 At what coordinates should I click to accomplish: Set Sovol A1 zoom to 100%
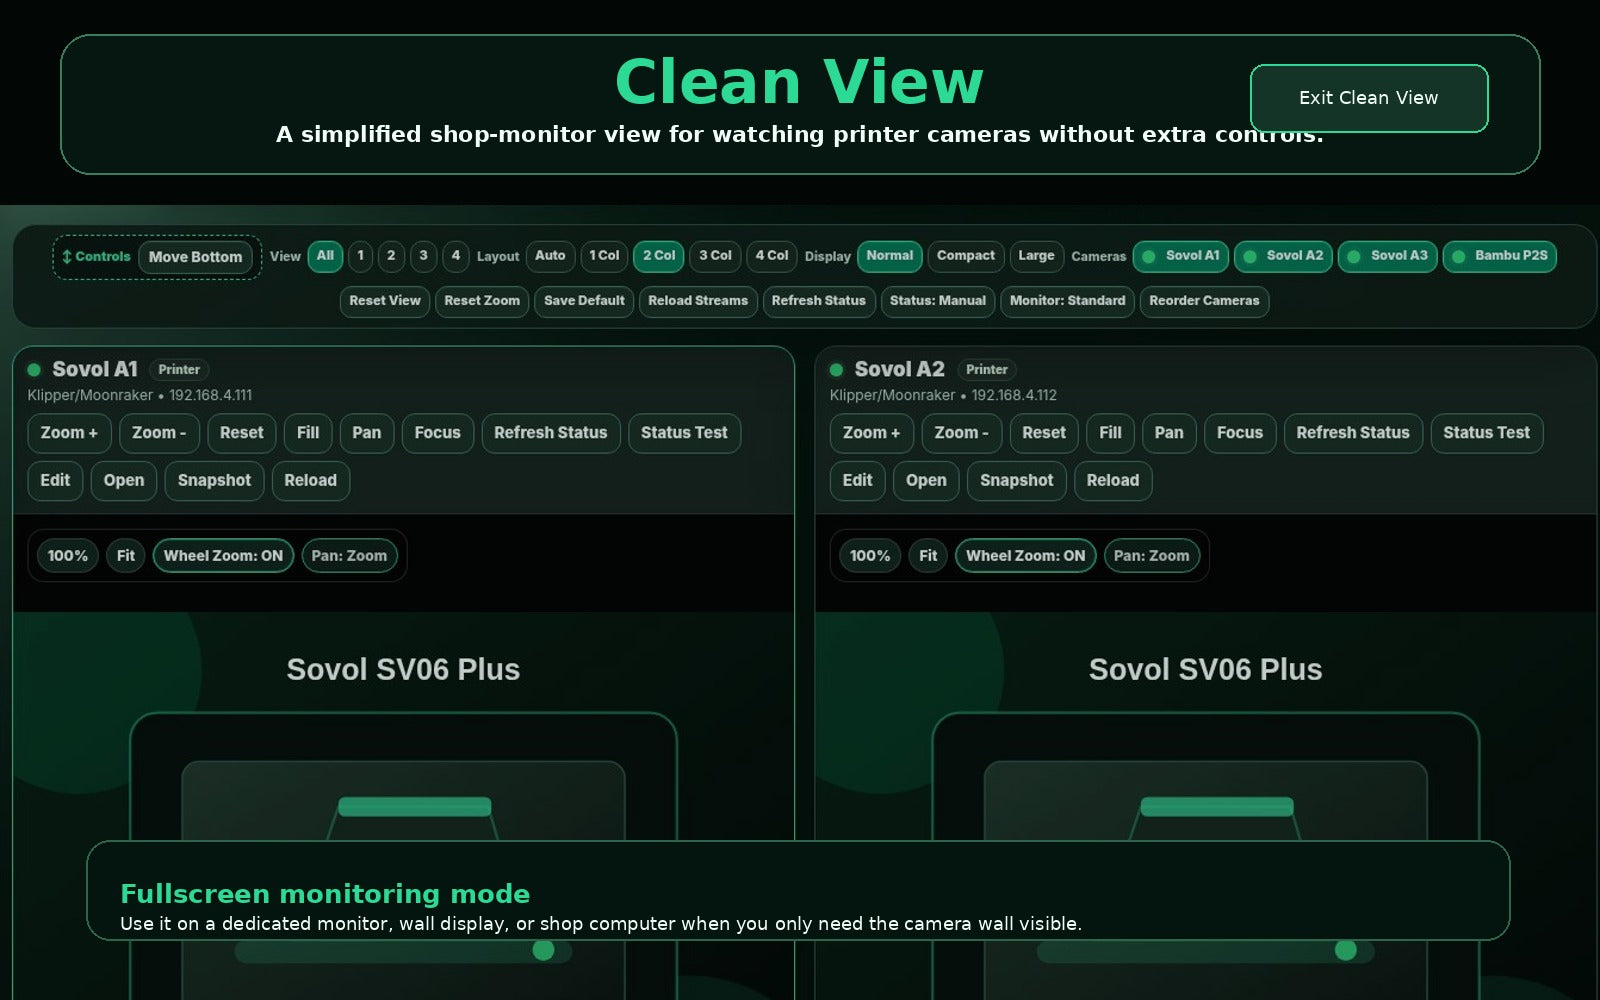pos(68,556)
